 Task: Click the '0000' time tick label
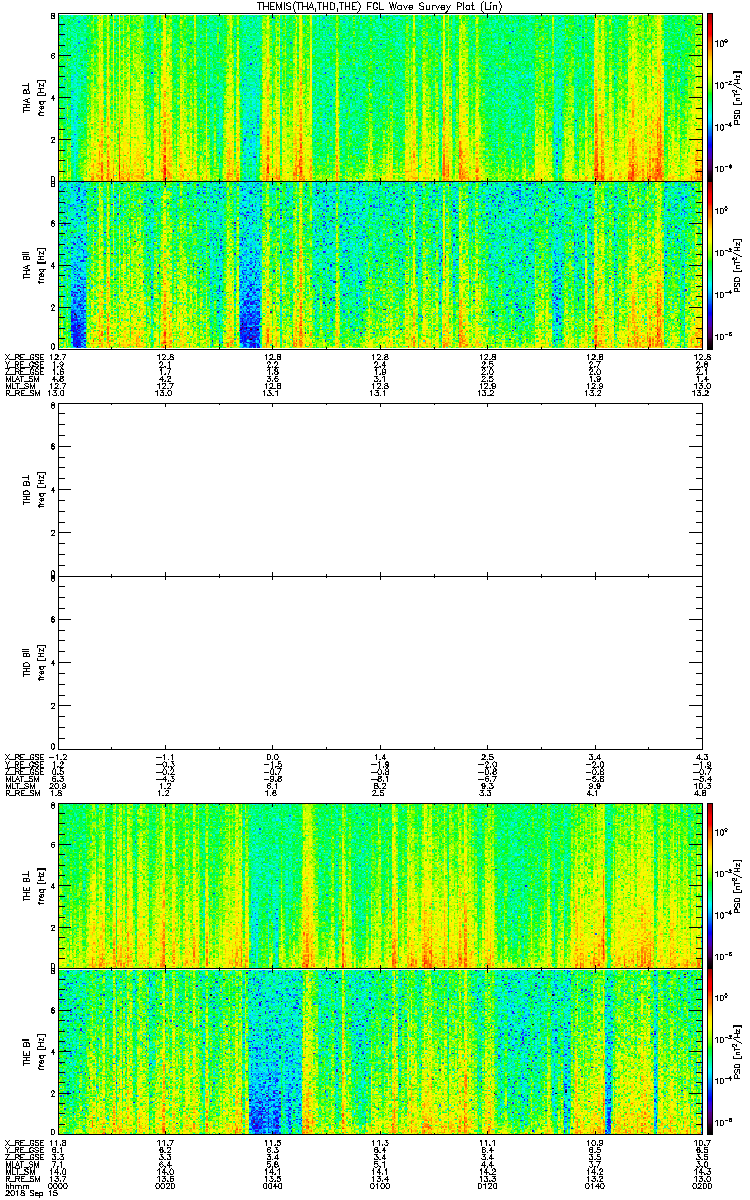tap(58, 1185)
